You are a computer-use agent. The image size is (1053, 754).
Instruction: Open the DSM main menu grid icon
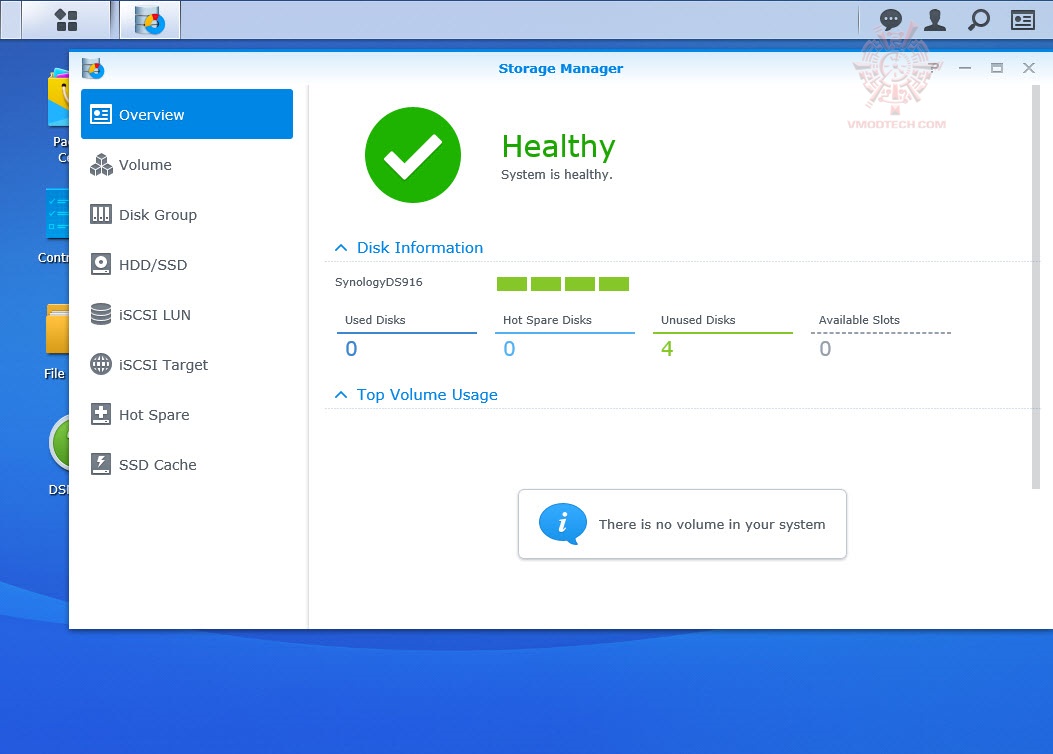click(x=66, y=19)
